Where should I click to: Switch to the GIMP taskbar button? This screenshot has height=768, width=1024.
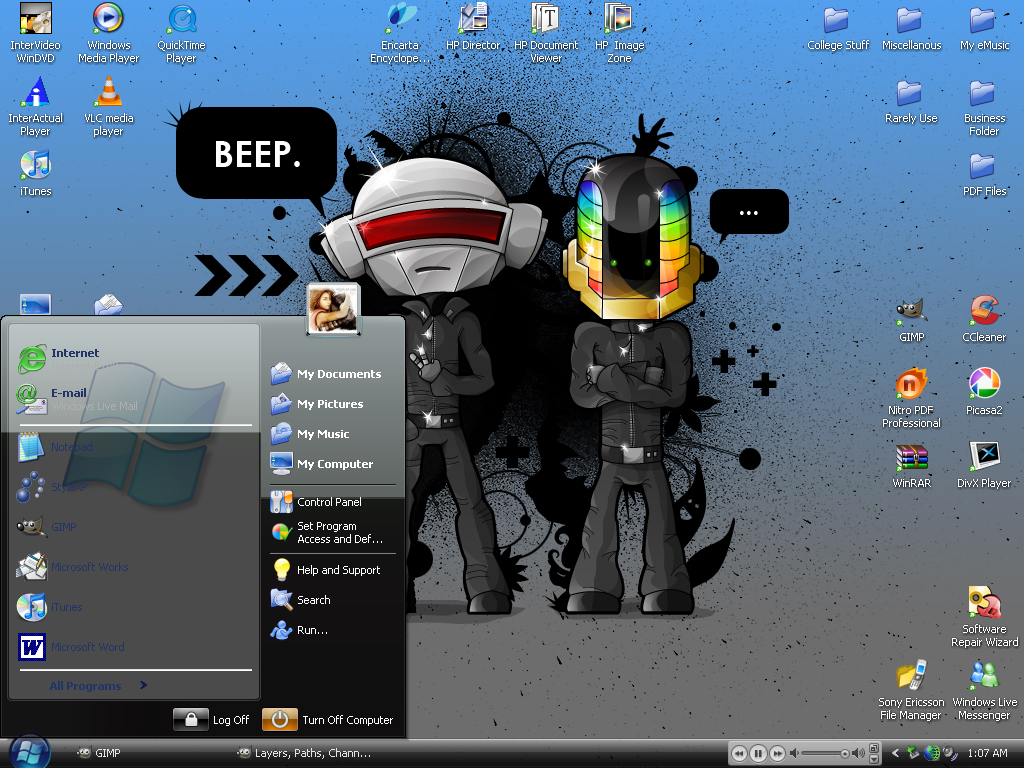click(x=99, y=753)
